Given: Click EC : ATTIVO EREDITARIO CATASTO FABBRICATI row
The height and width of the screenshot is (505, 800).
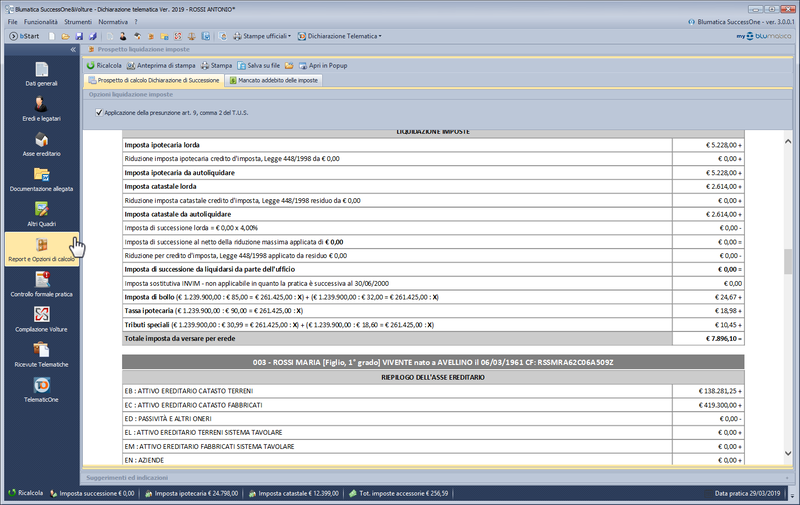Looking at the screenshot, I should [433, 405].
